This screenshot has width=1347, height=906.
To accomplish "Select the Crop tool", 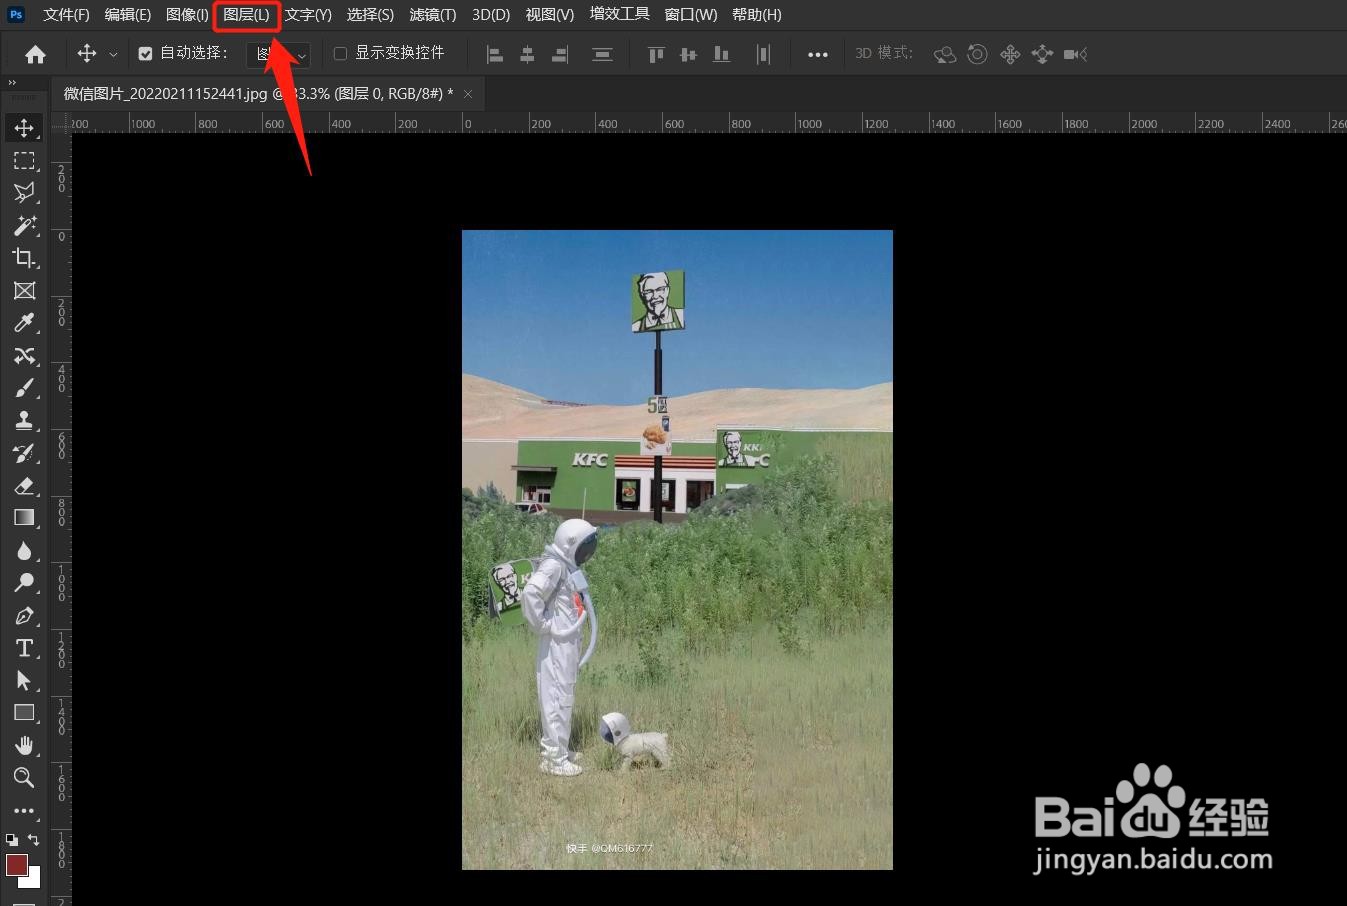I will [24, 258].
